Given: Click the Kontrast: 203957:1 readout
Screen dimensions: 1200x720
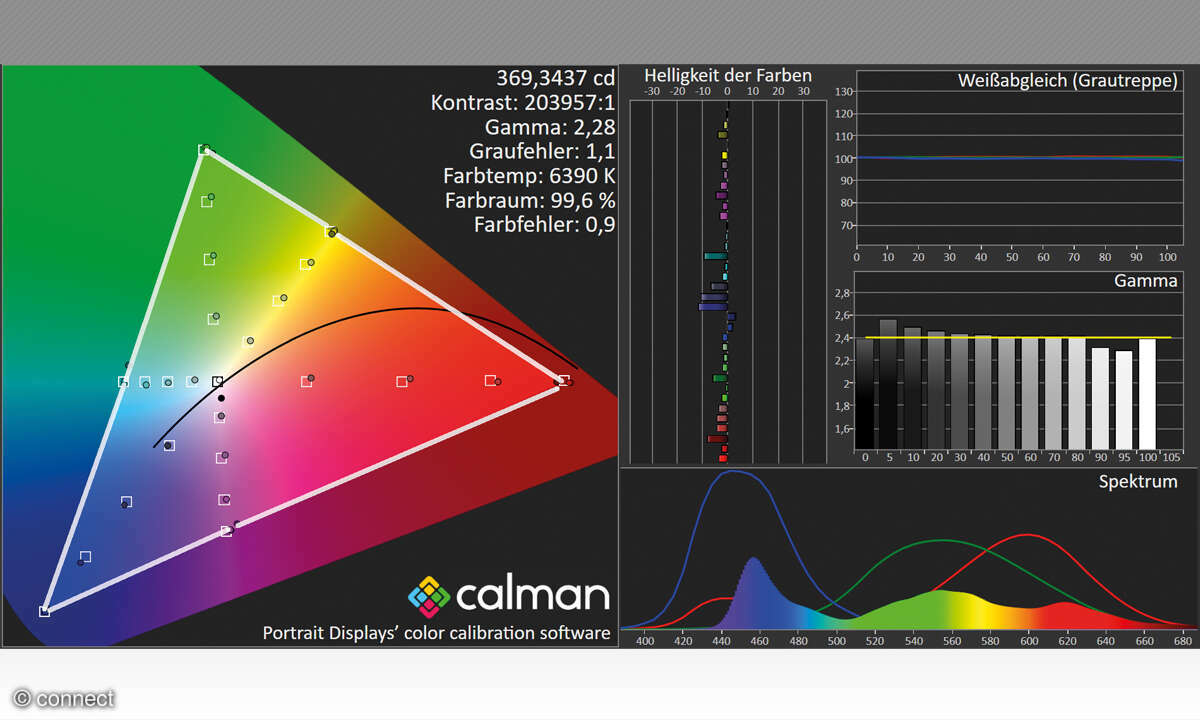Looking at the screenshot, I should [522, 102].
